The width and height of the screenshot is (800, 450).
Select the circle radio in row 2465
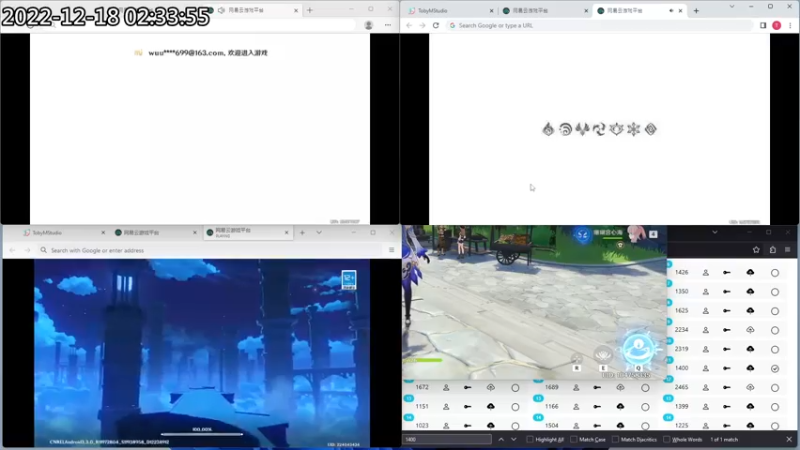click(774, 388)
